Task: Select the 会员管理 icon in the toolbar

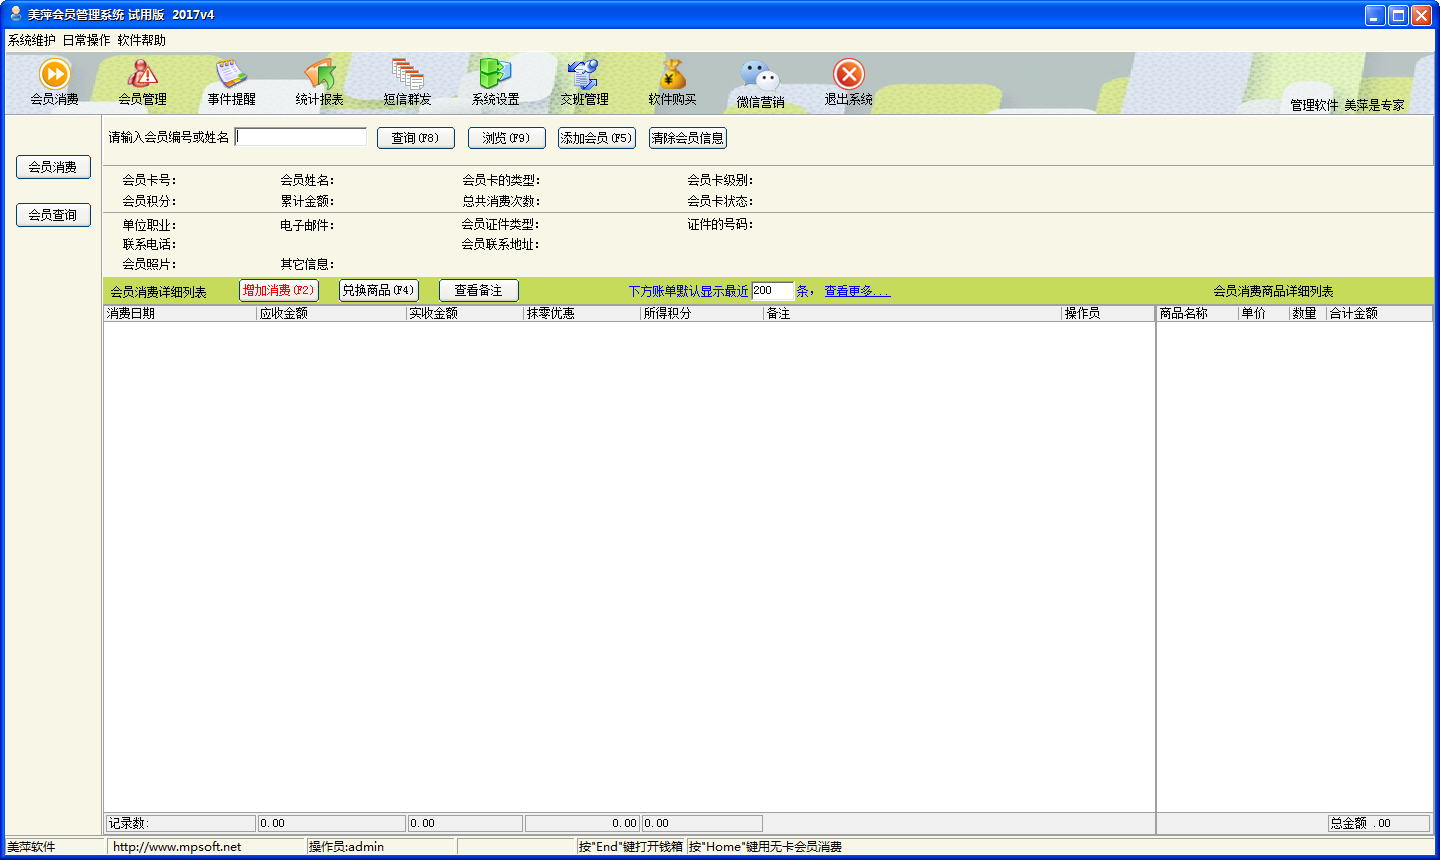Action: [x=142, y=82]
